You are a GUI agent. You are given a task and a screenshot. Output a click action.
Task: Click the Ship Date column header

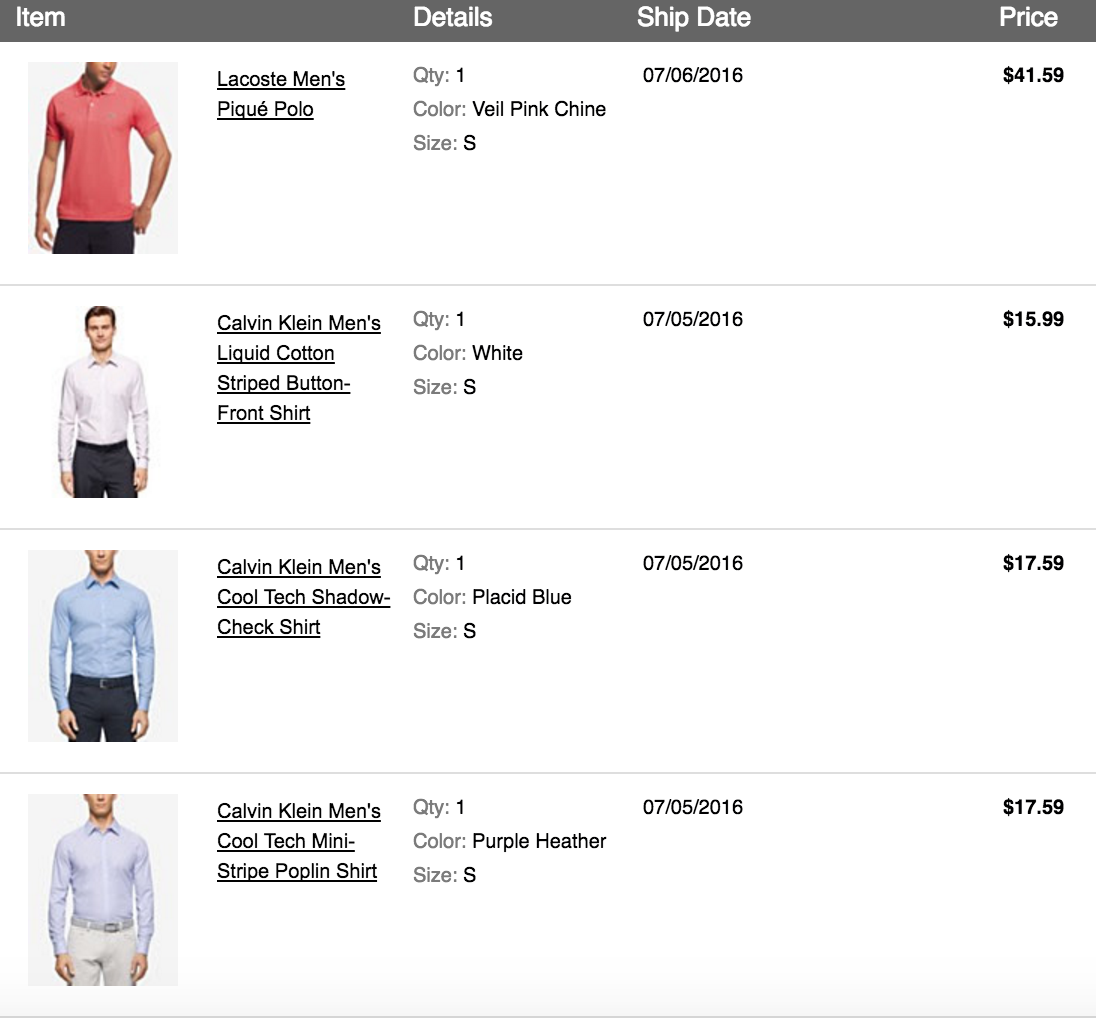(693, 18)
